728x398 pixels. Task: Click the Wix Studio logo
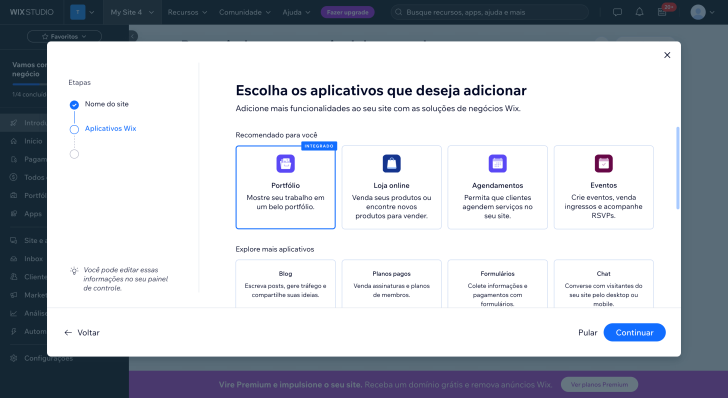[32, 12]
